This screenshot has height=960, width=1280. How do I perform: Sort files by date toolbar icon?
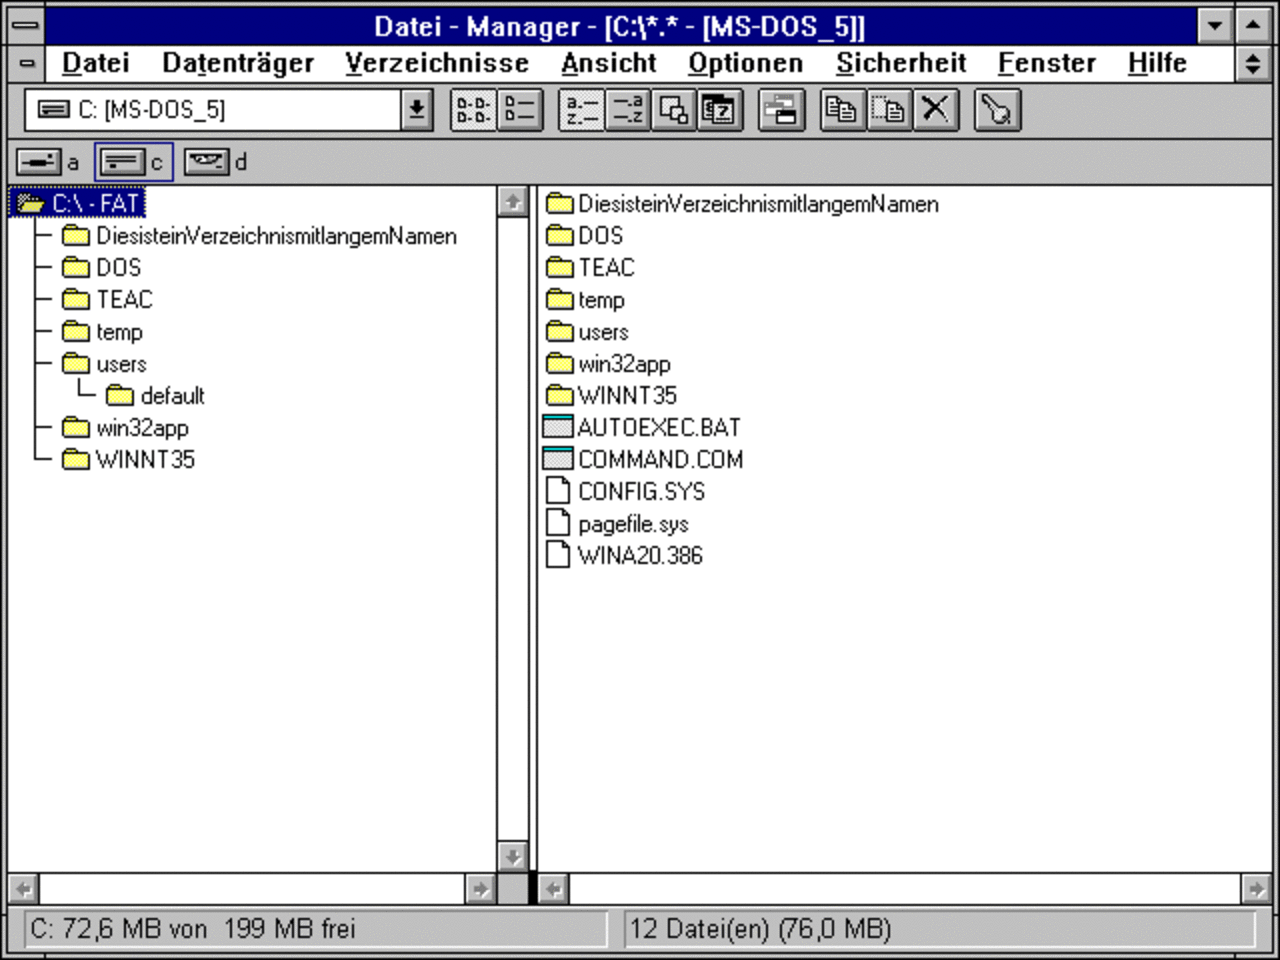(x=719, y=110)
